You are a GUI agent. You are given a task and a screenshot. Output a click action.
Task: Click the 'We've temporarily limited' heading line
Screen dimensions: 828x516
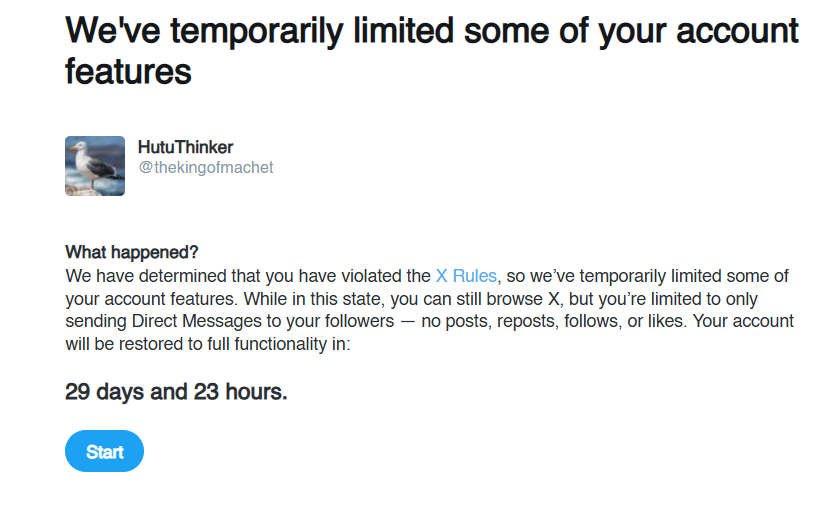coord(431,31)
